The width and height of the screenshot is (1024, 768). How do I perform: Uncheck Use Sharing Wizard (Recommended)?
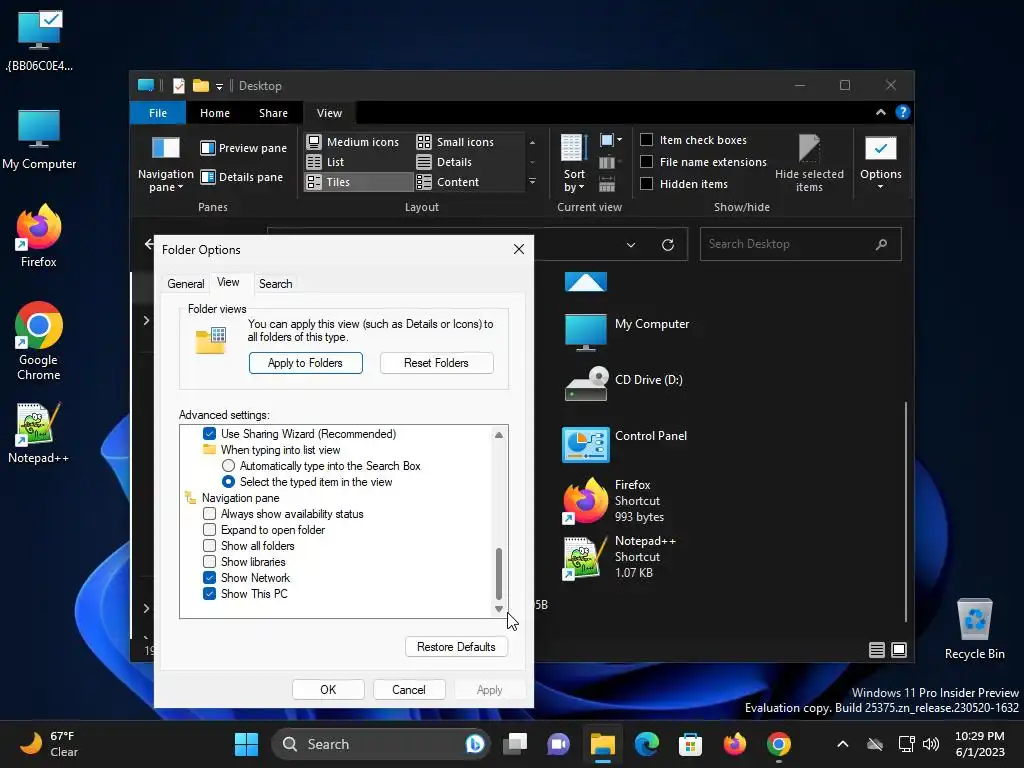[x=210, y=434]
